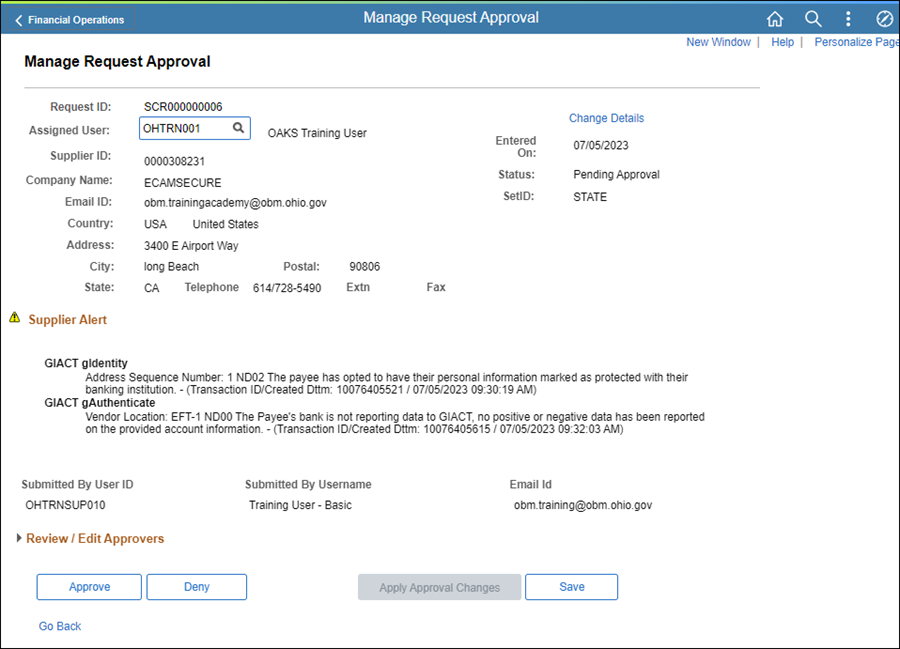
Task: Click the Review / Edit Approvers label
Action: [95, 539]
